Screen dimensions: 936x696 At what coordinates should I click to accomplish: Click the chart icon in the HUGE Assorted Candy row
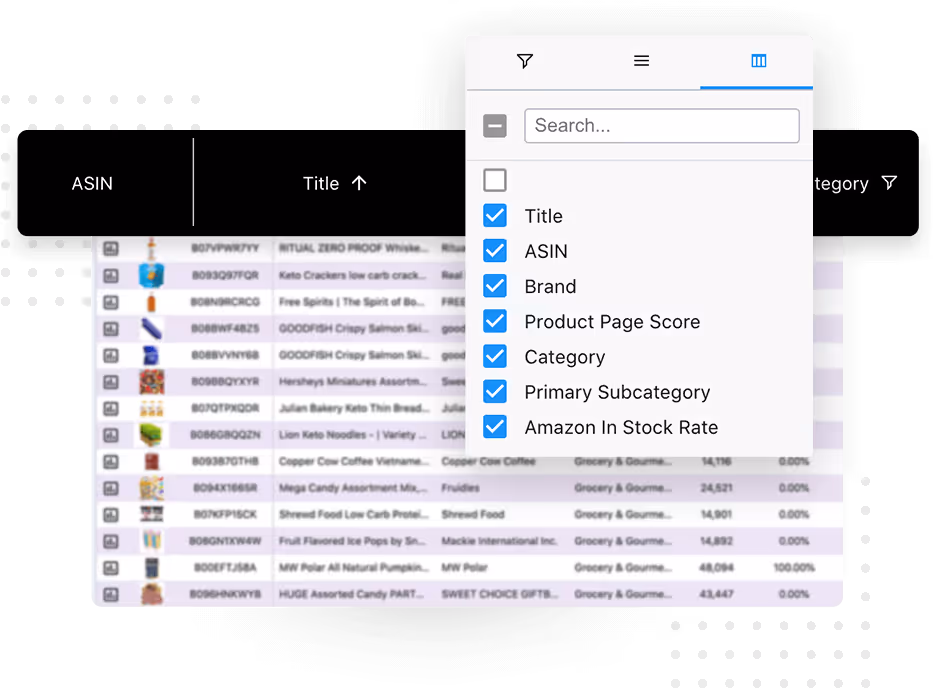(x=111, y=595)
